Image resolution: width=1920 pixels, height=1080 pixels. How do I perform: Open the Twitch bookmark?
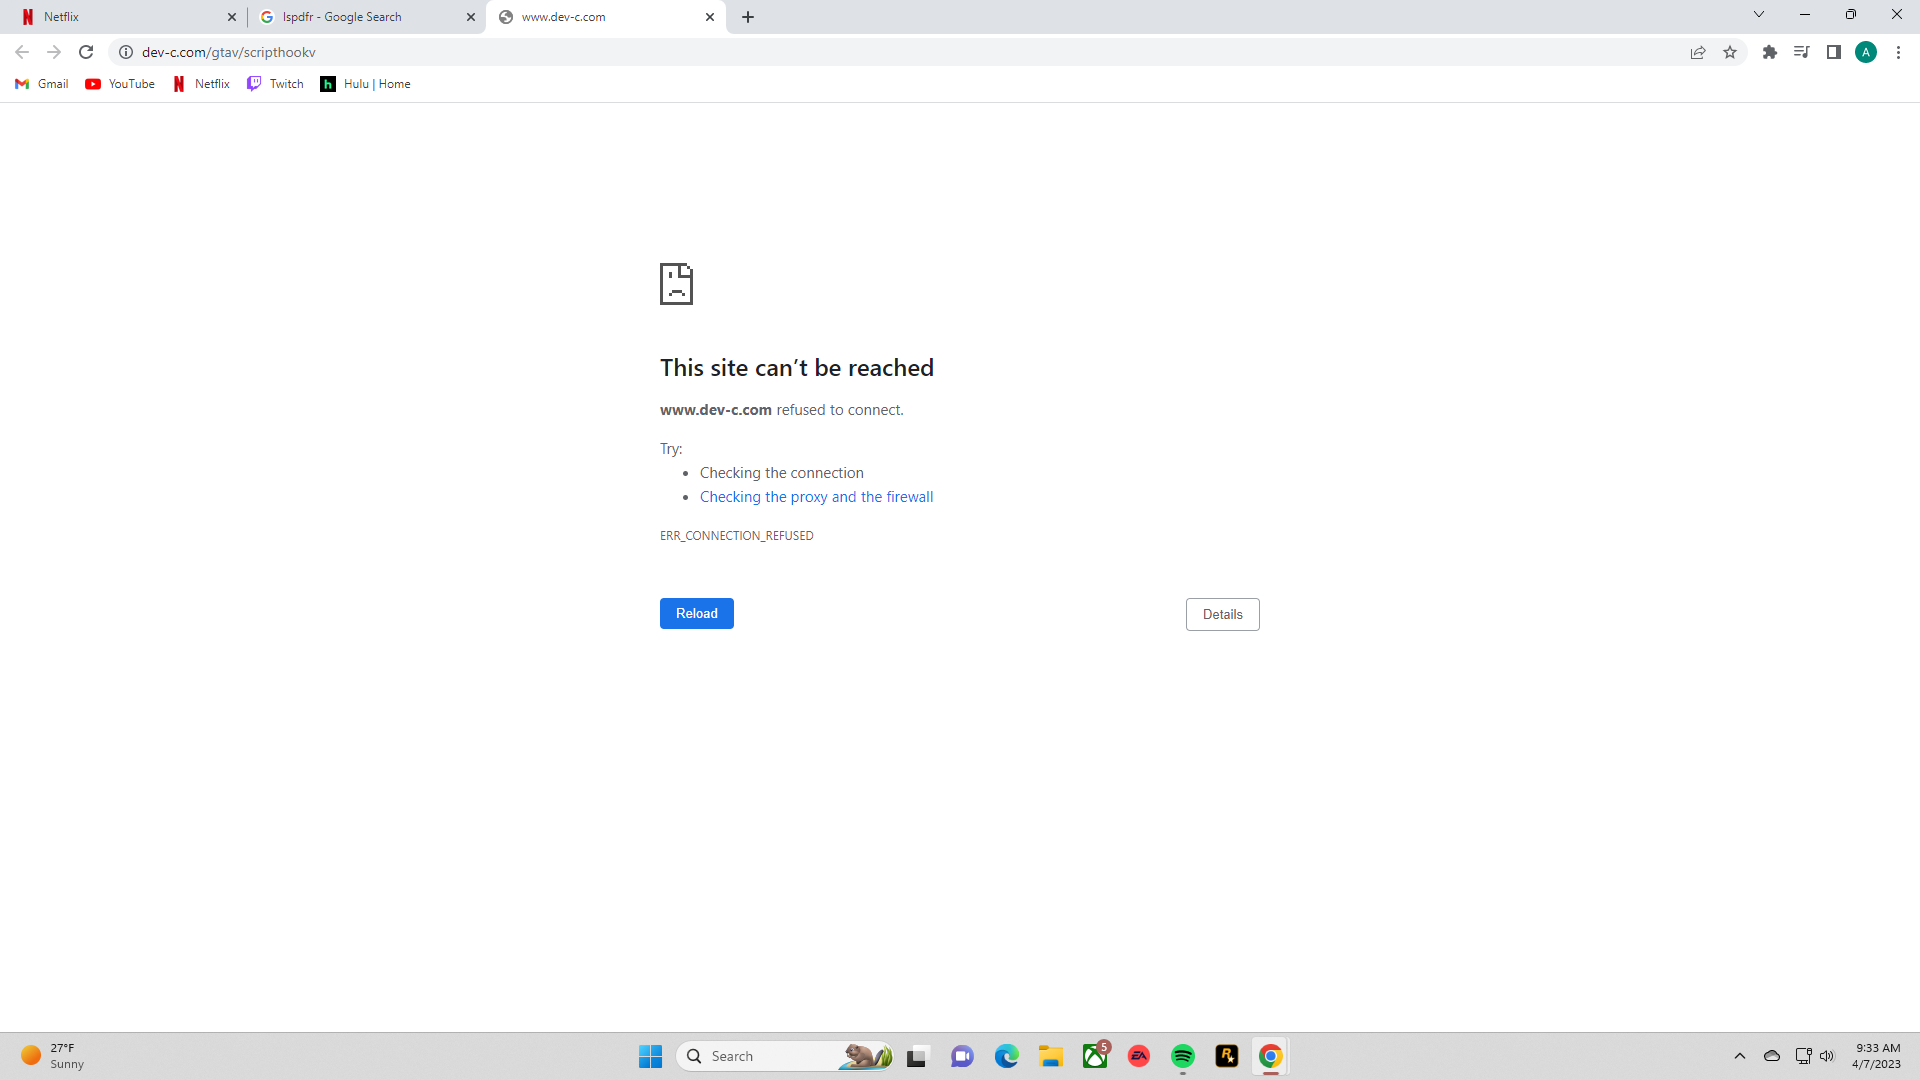[x=276, y=84]
